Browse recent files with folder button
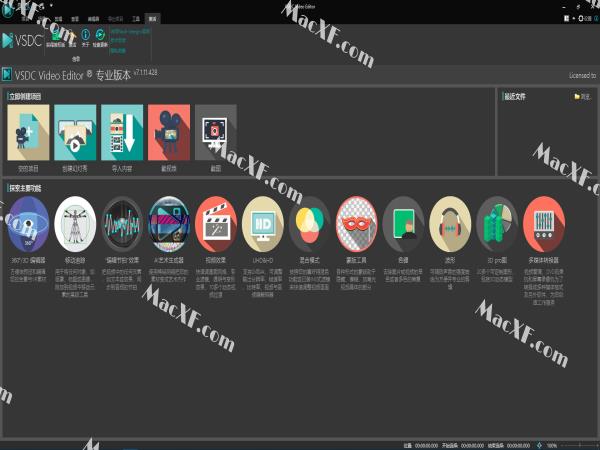 coord(582,97)
